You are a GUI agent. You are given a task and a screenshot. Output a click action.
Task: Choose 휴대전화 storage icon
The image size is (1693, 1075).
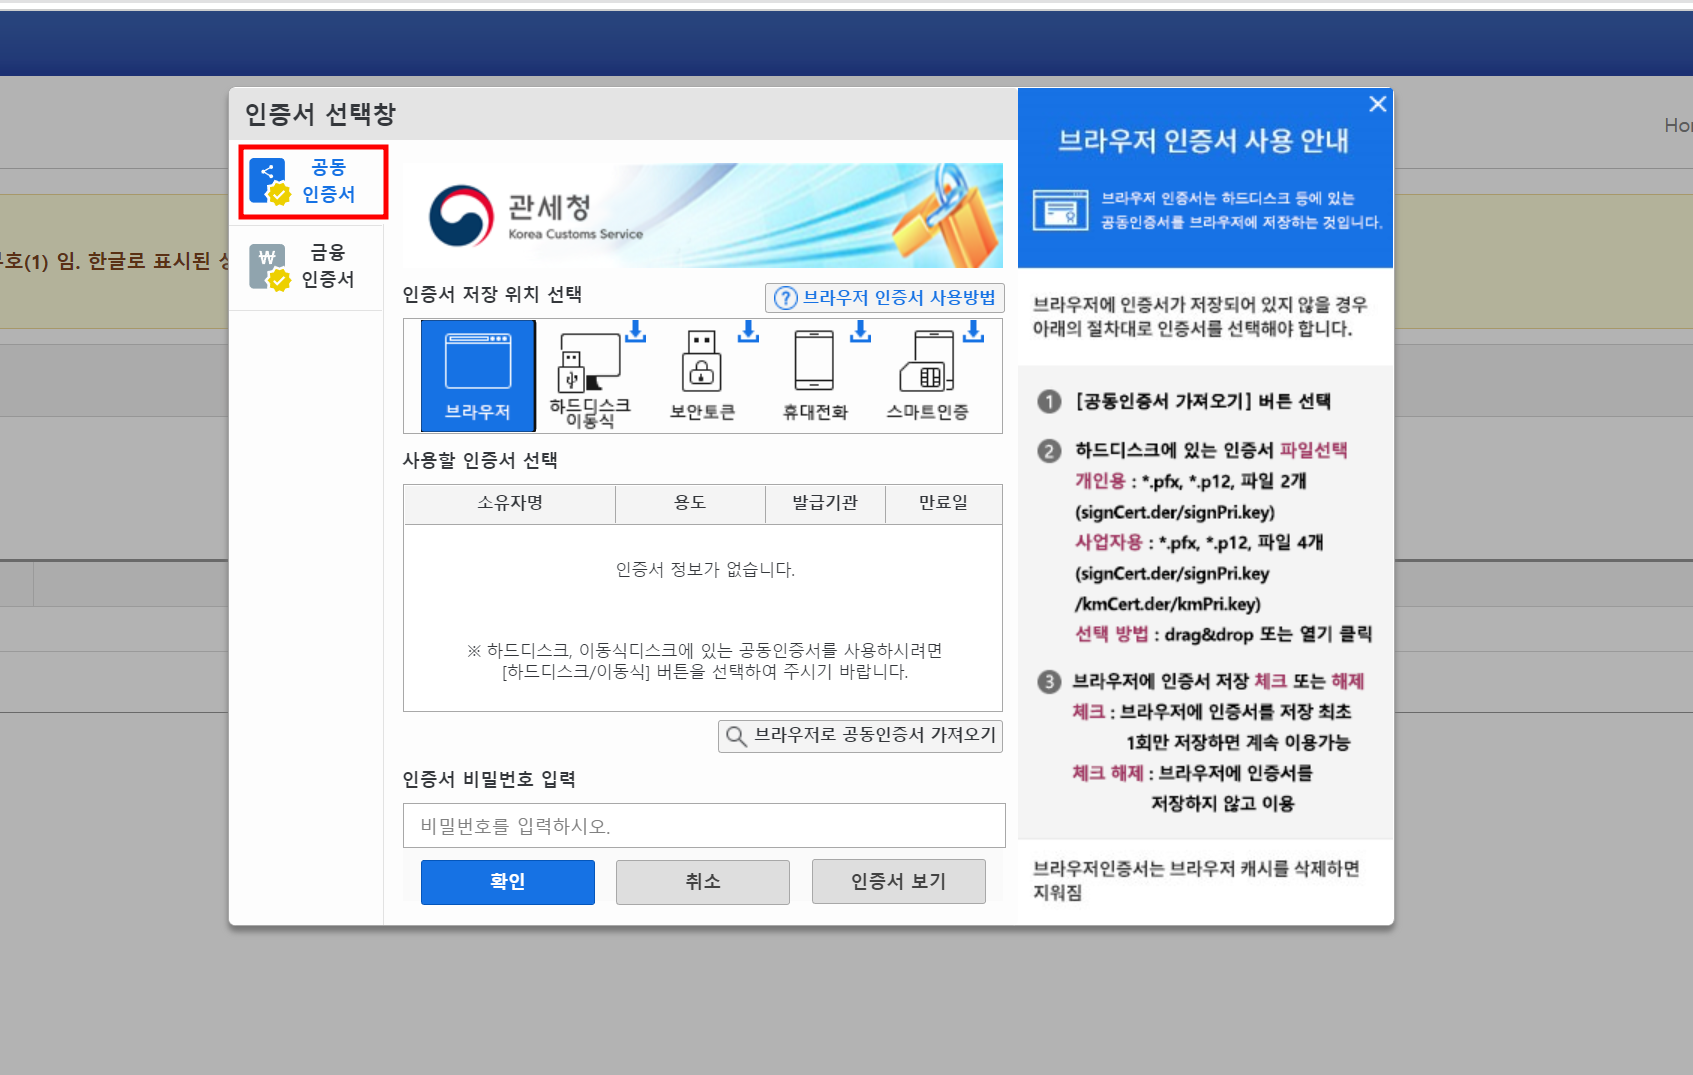pos(816,376)
